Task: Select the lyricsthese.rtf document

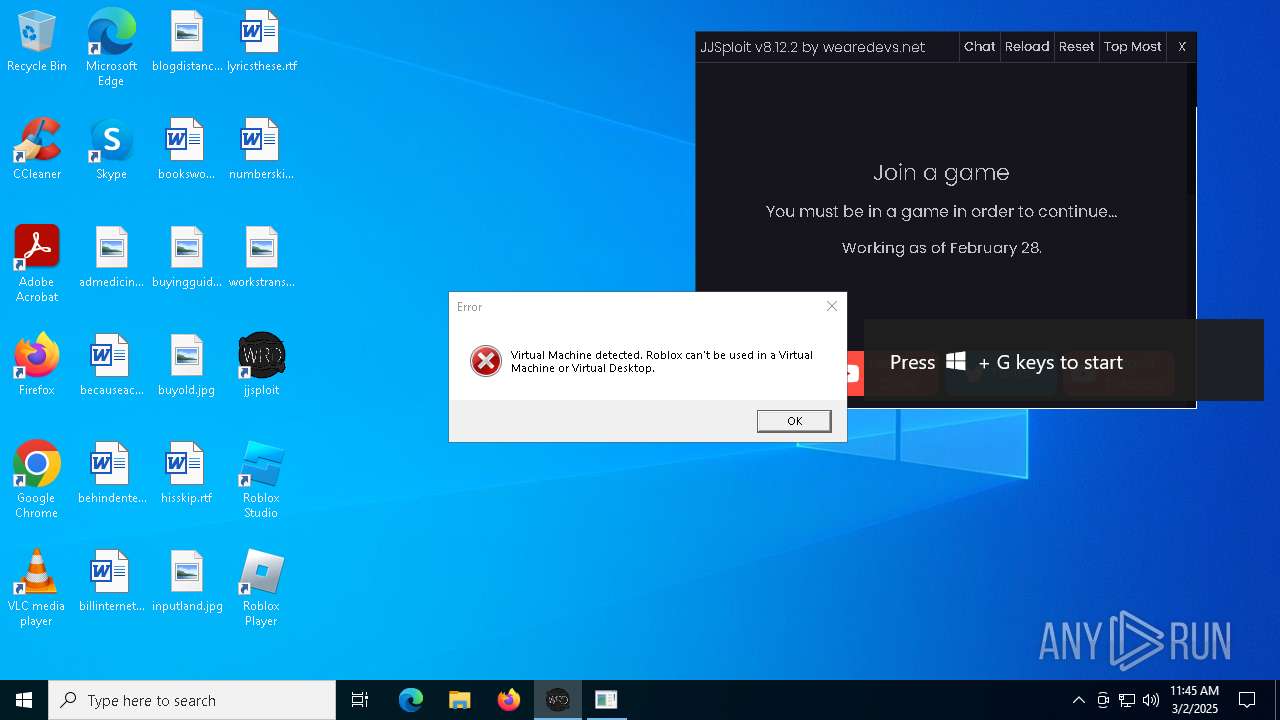Action: [261, 42]
